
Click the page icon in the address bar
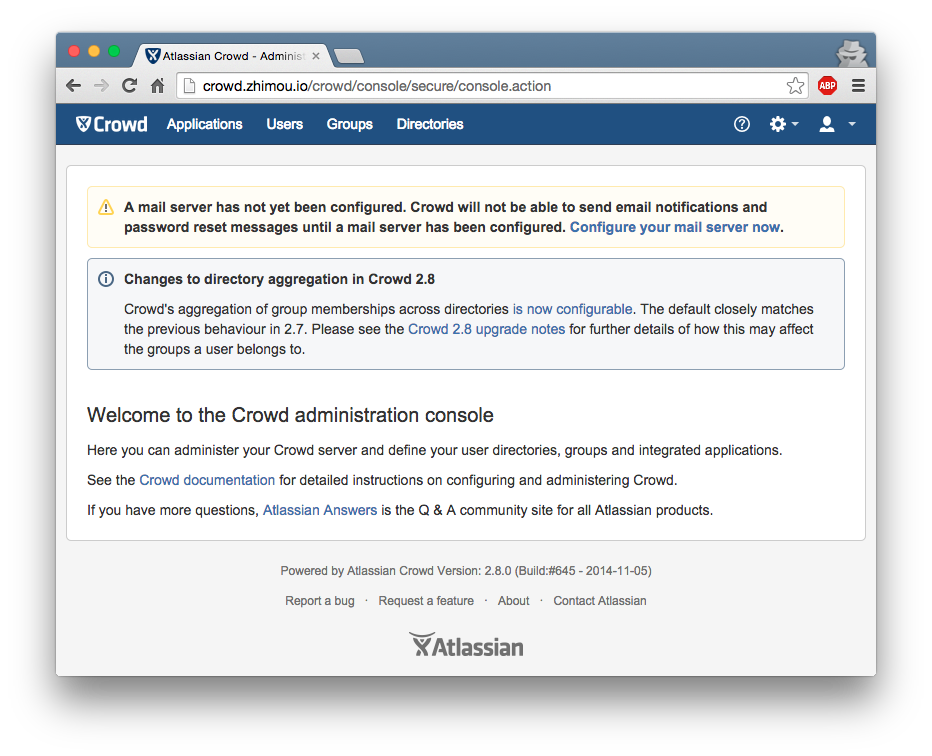(190, 86)
